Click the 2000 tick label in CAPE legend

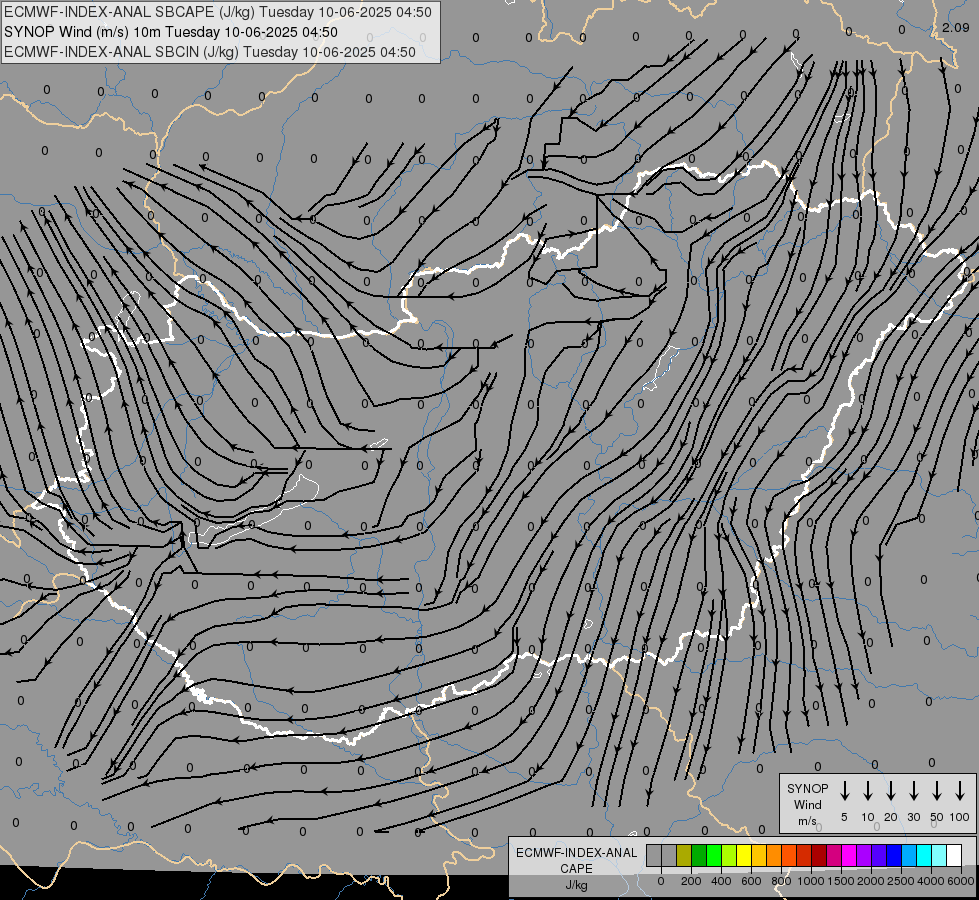871,881
